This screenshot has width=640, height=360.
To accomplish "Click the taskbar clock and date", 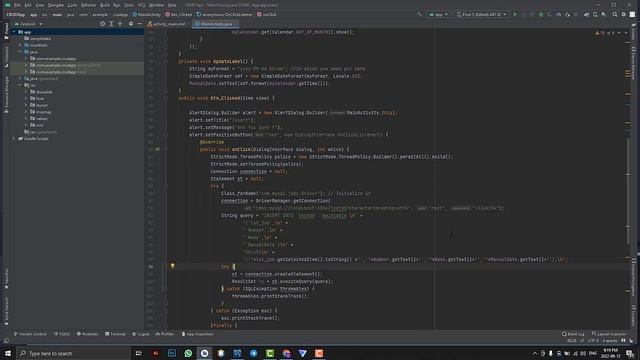I will 610,353.
